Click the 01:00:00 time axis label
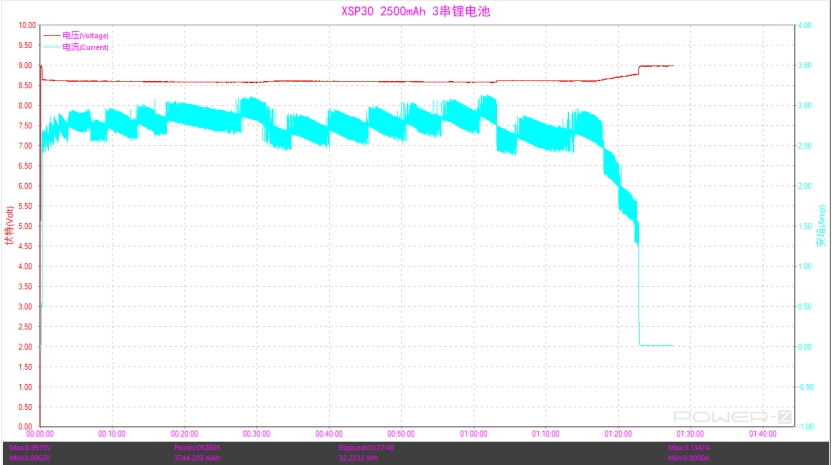The image size is (832, 465). tap(473, 434)
